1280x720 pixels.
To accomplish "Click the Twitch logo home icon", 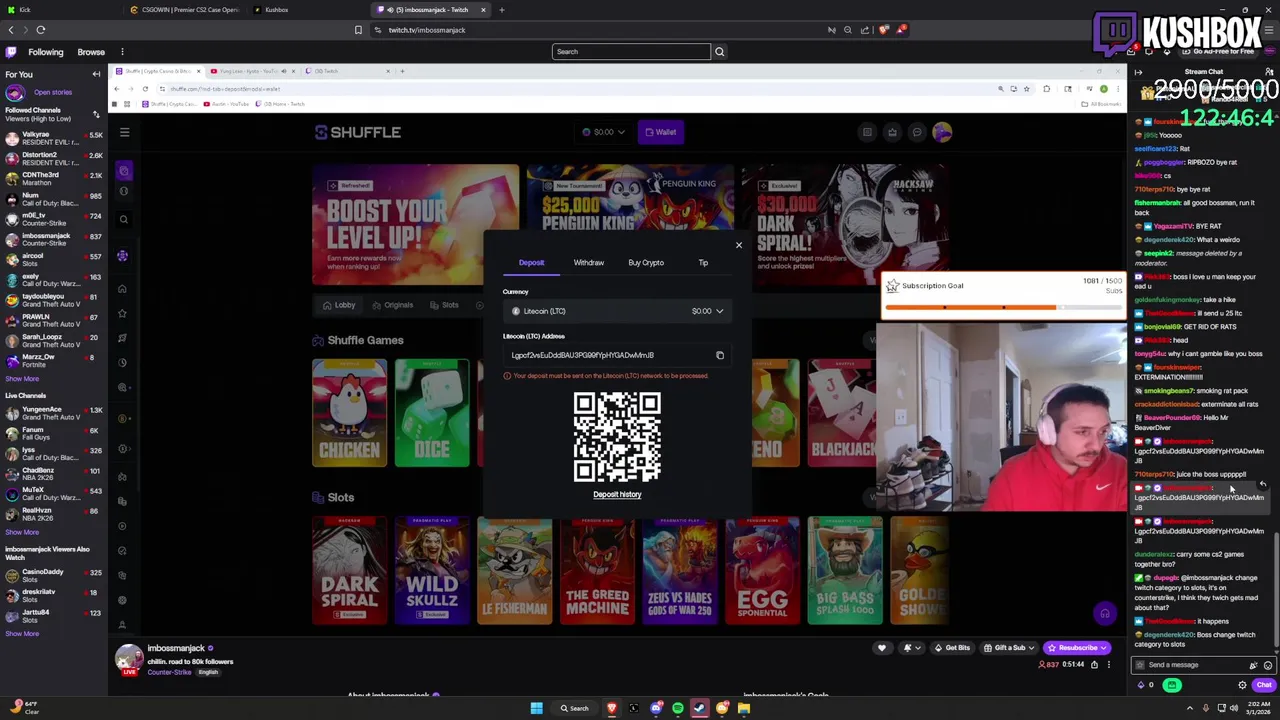I will pyautogui.click(x=12, y=52).
